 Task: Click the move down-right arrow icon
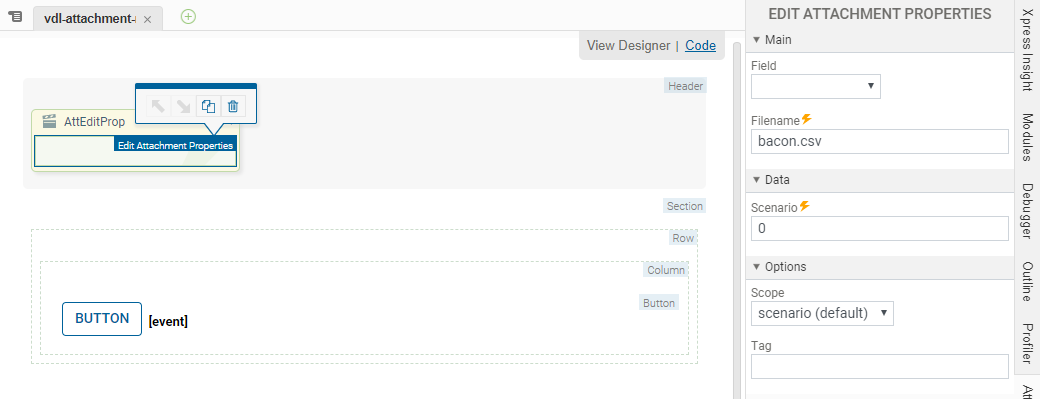pos(183,106)
